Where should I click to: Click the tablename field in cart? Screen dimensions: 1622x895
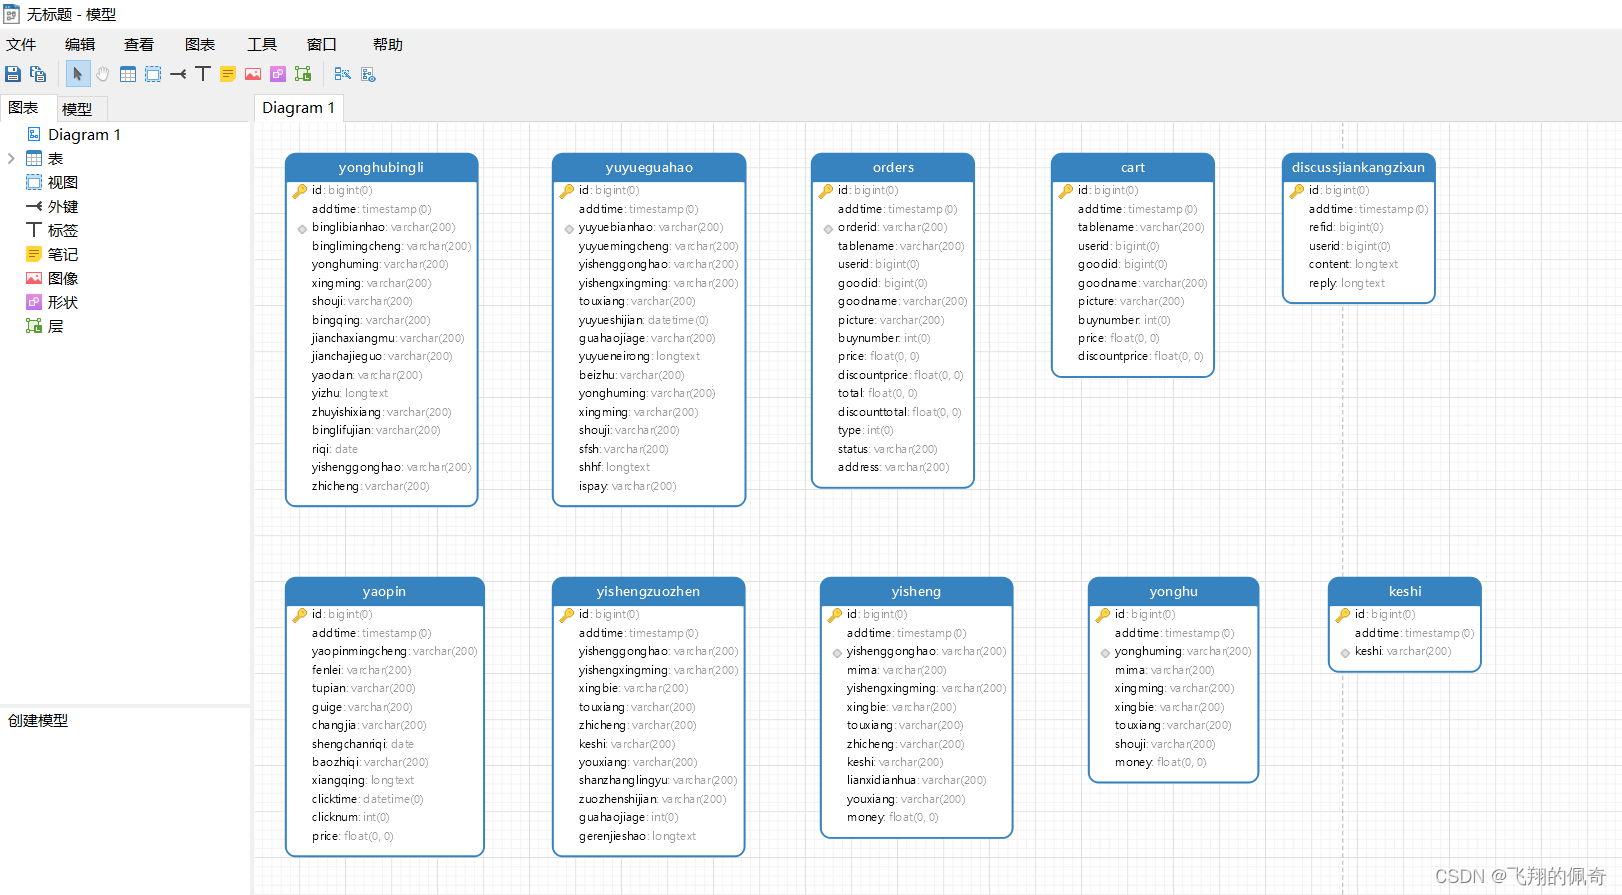1141,227
